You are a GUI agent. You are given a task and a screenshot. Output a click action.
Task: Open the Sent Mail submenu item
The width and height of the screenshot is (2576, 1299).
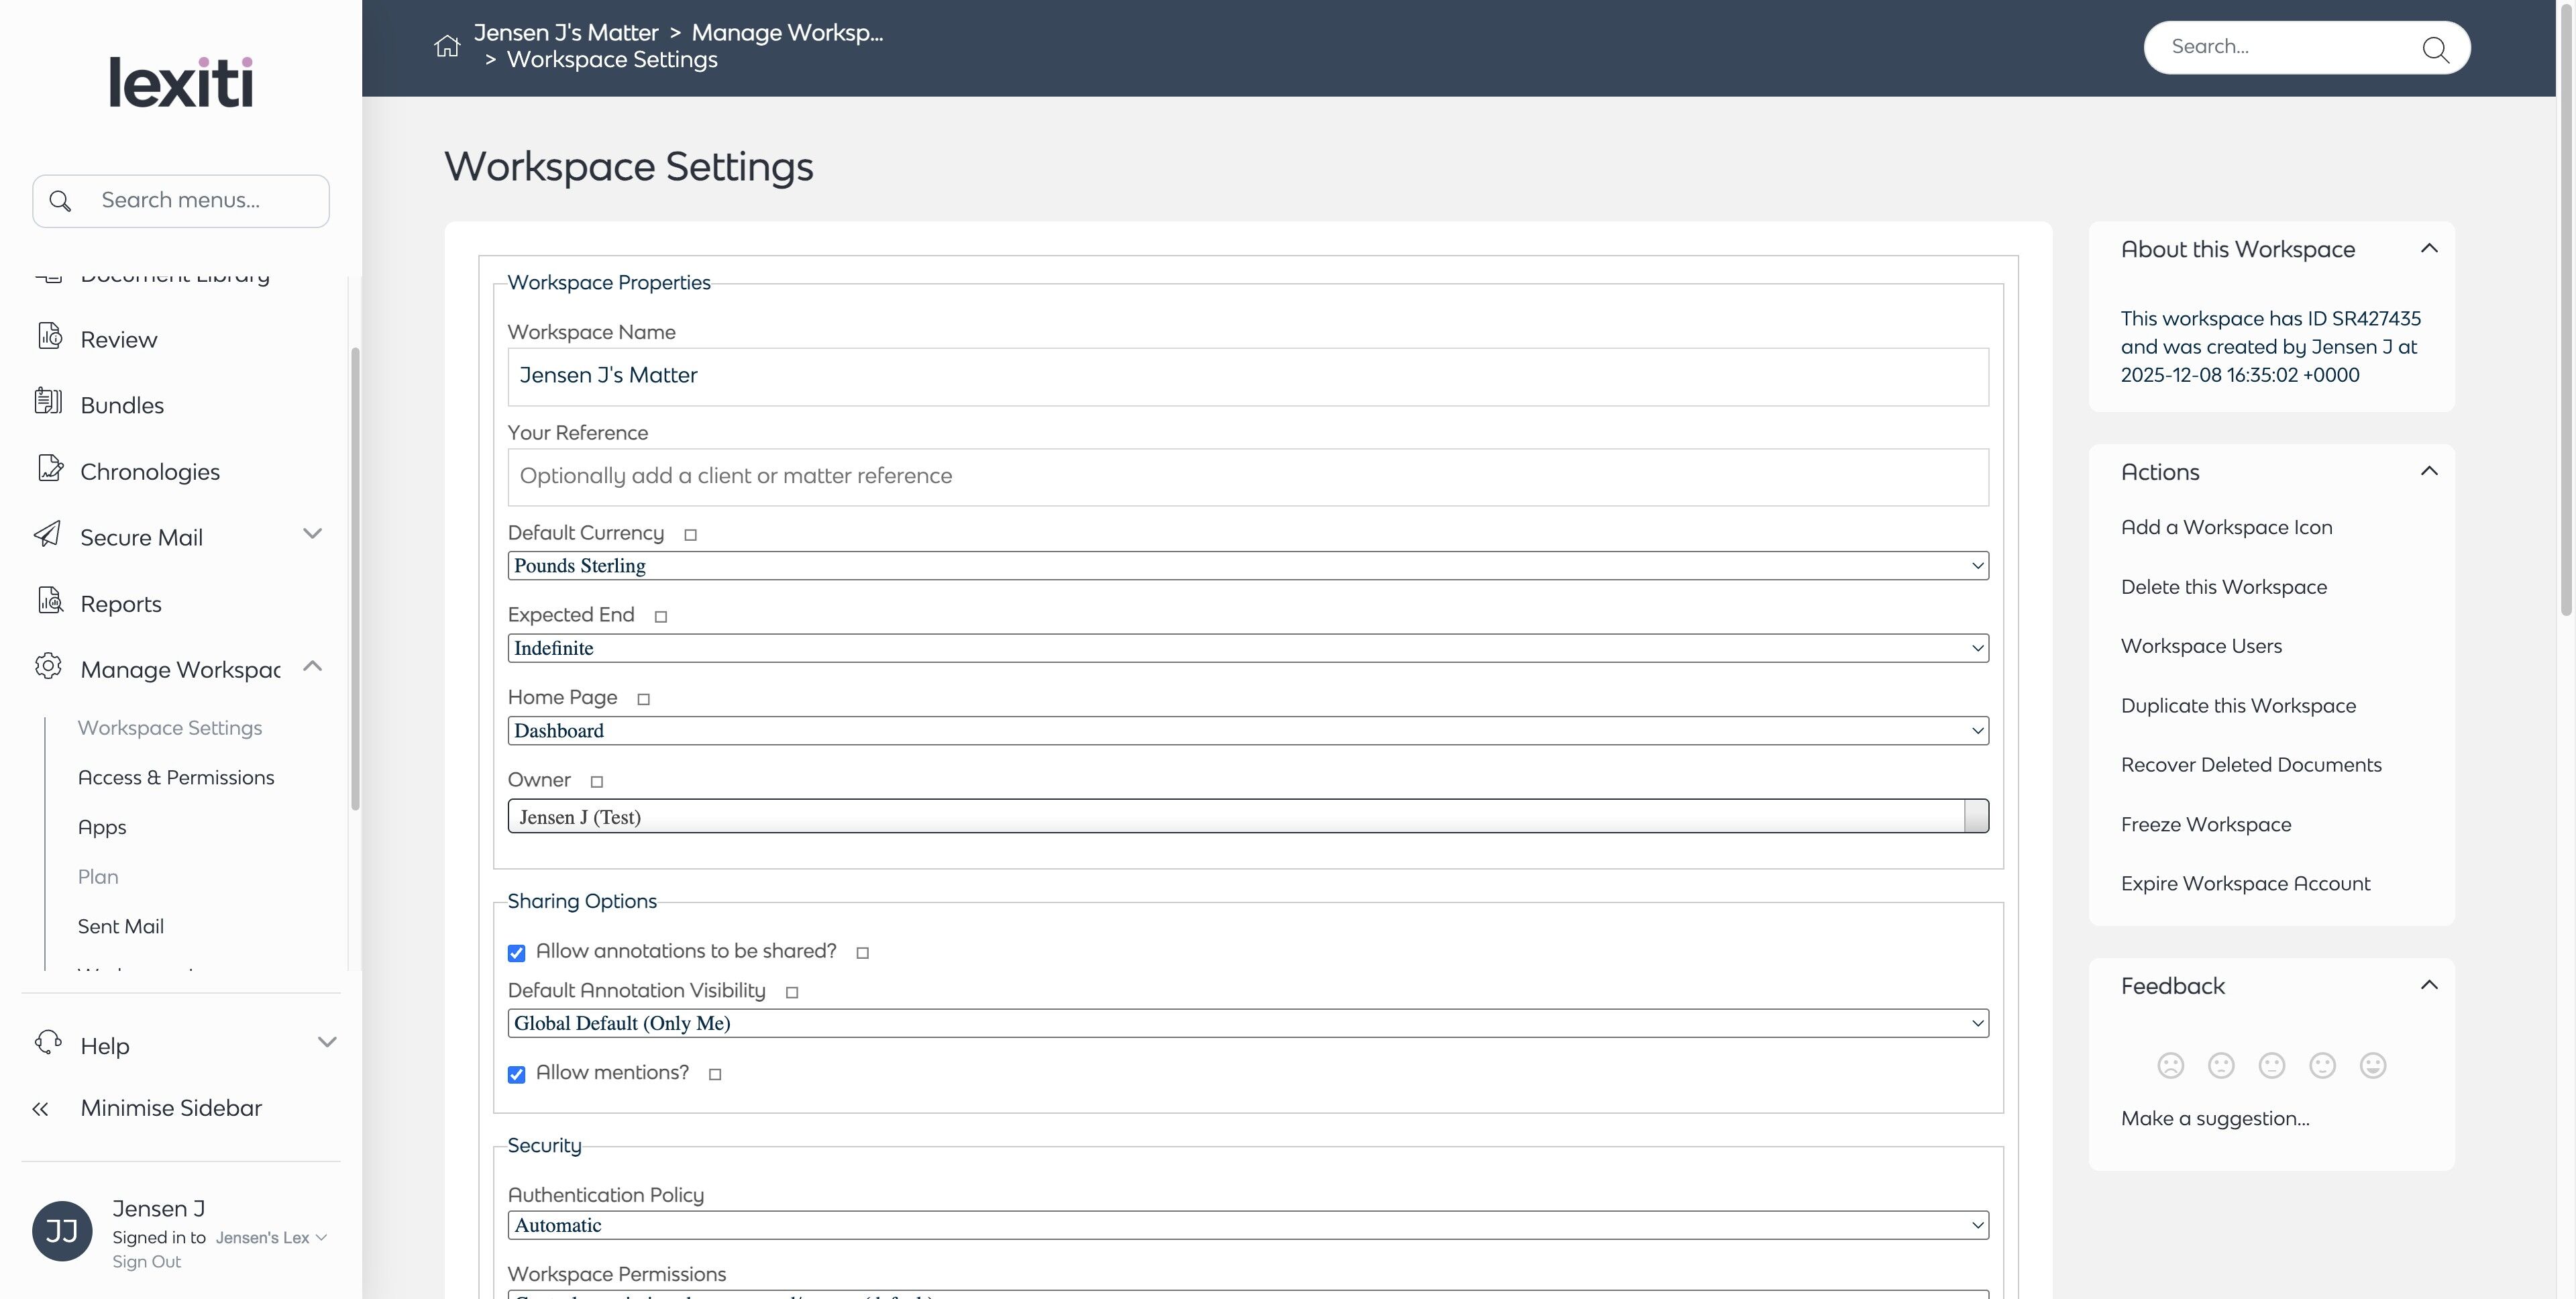tap(121, 926)
